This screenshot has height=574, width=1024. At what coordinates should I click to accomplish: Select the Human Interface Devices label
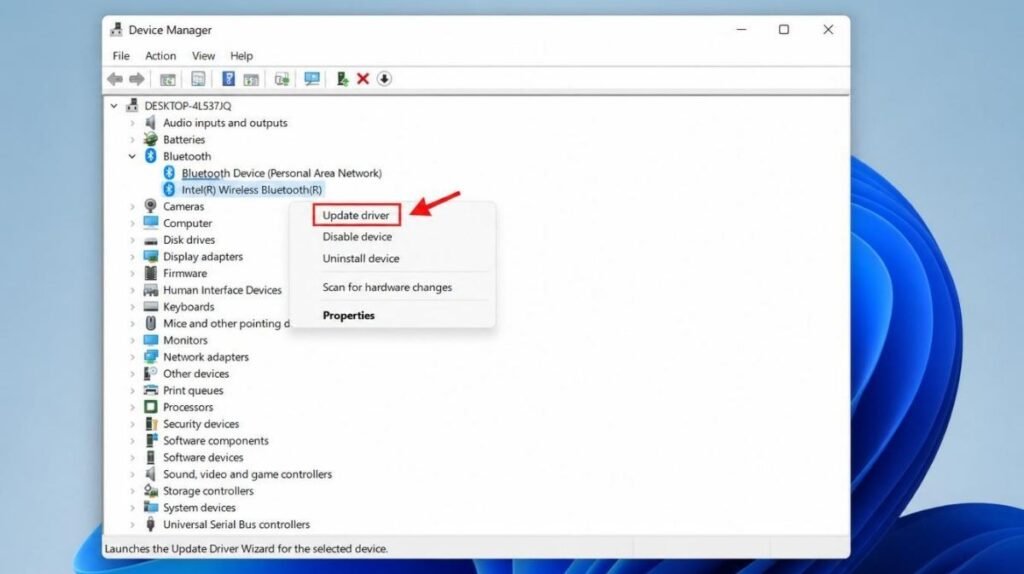tap(222, 290)
